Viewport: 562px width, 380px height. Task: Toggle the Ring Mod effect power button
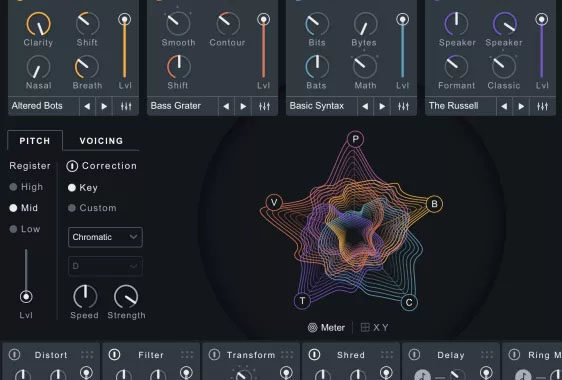pos(514,355)
